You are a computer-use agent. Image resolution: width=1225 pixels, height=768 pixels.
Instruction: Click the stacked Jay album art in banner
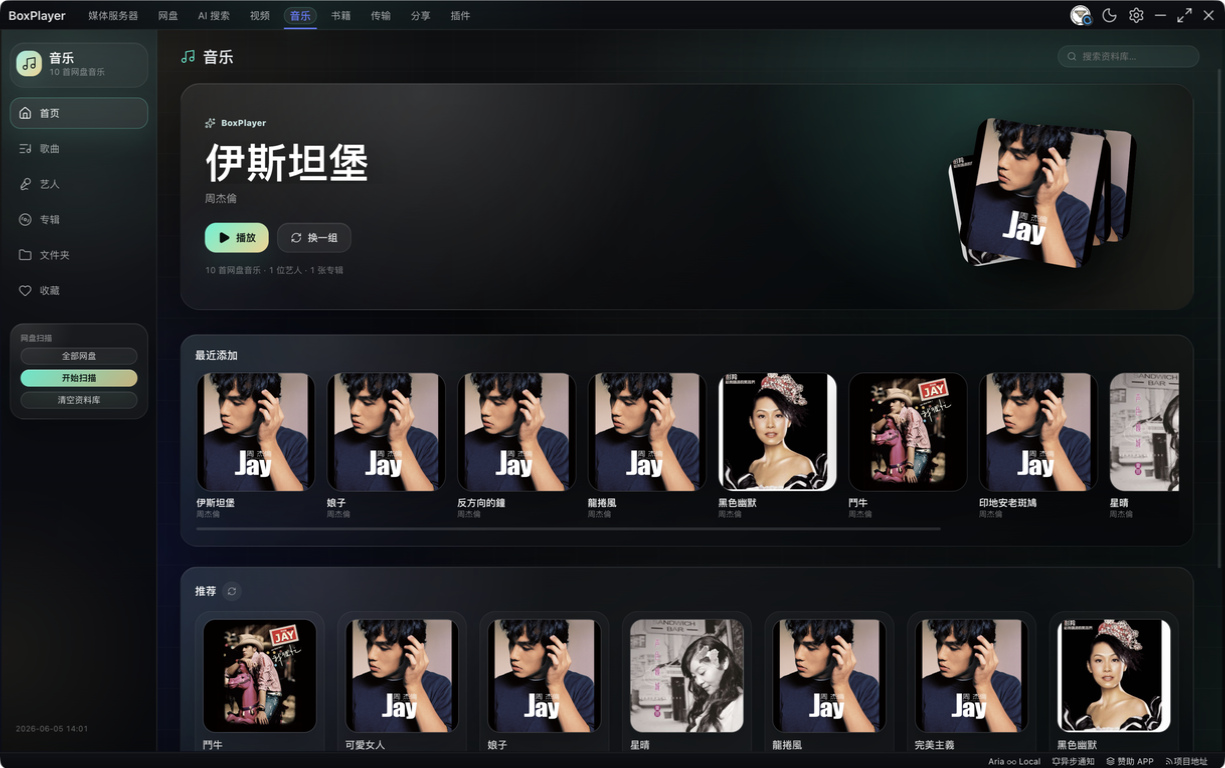(1040, 192)
